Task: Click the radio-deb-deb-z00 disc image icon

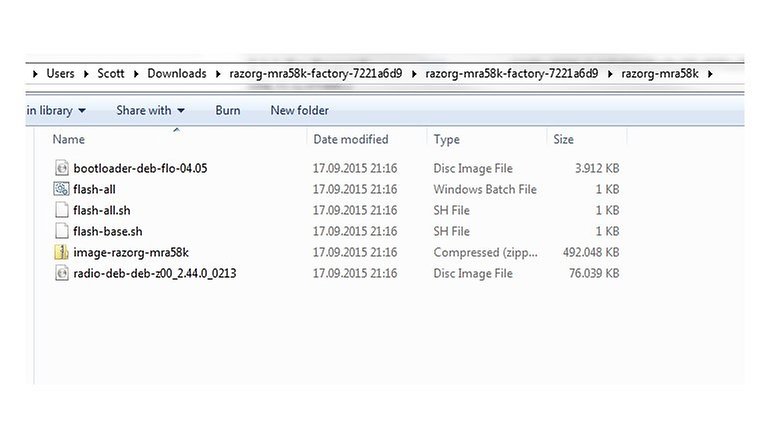Action: click(x=61, y=273)
